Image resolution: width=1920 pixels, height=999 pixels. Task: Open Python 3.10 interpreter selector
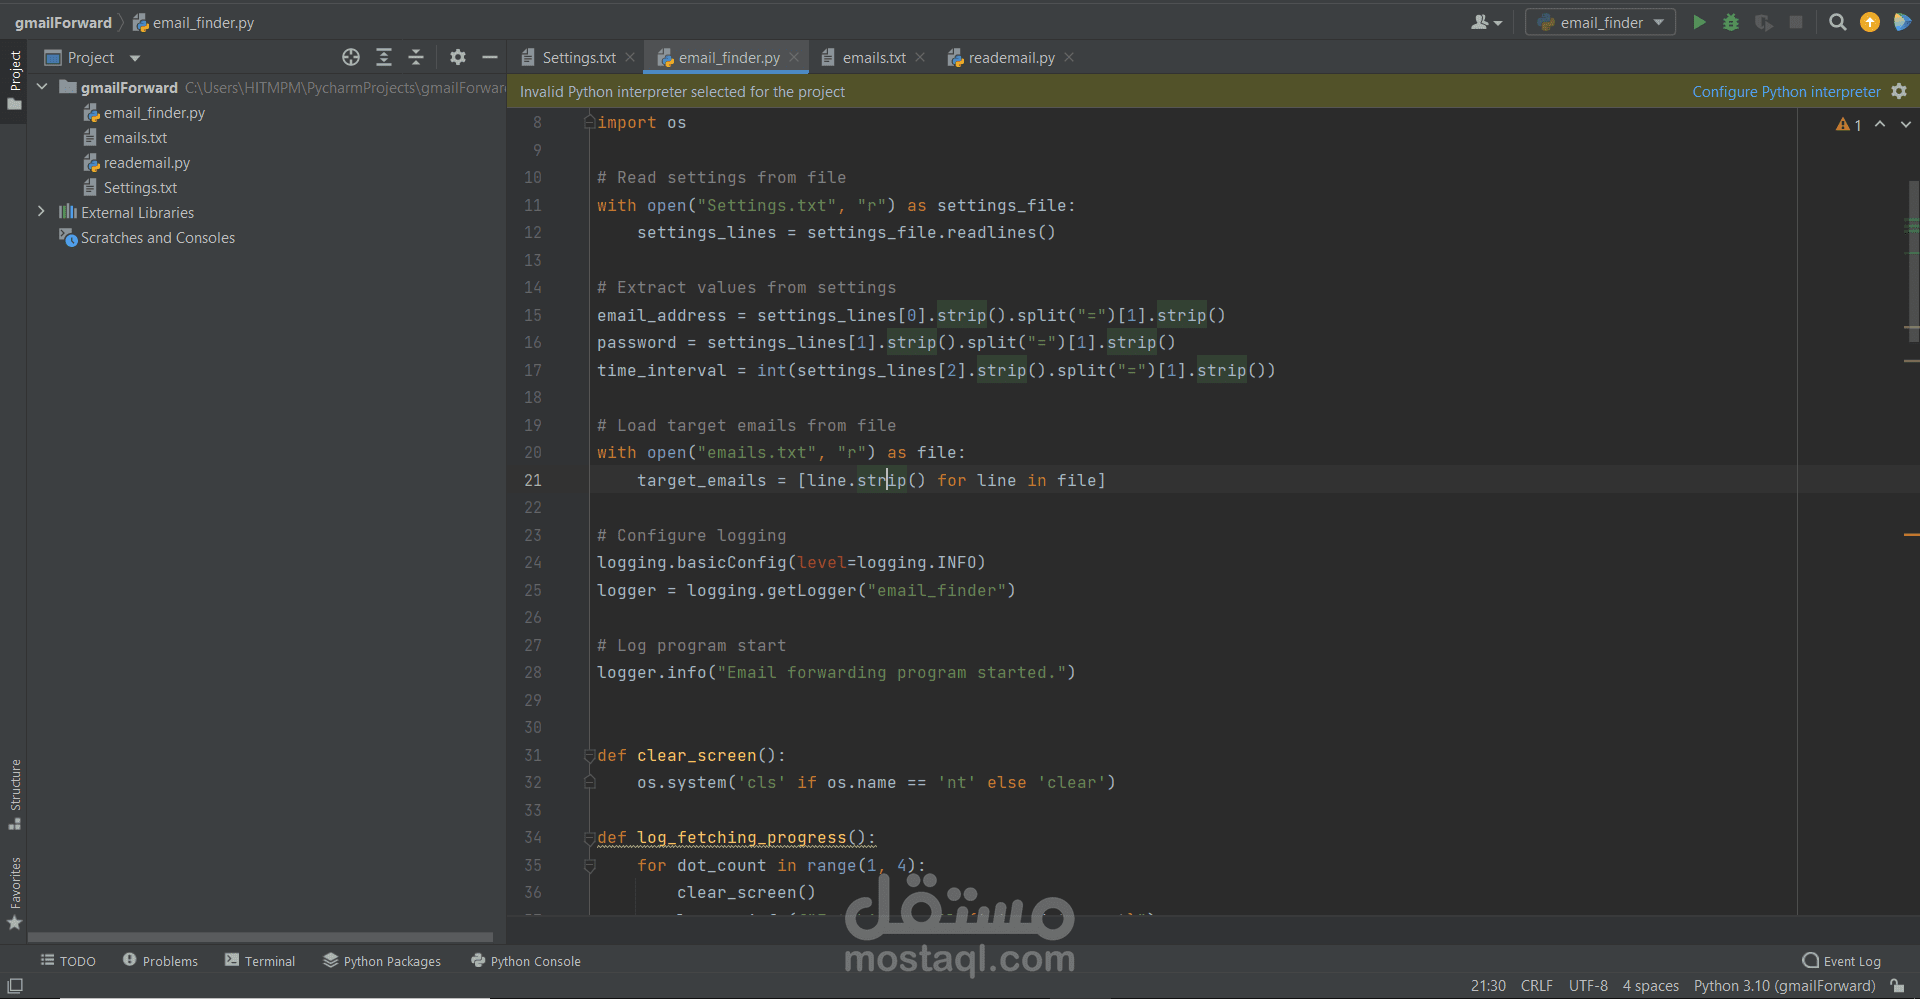tap(1785, 986)
